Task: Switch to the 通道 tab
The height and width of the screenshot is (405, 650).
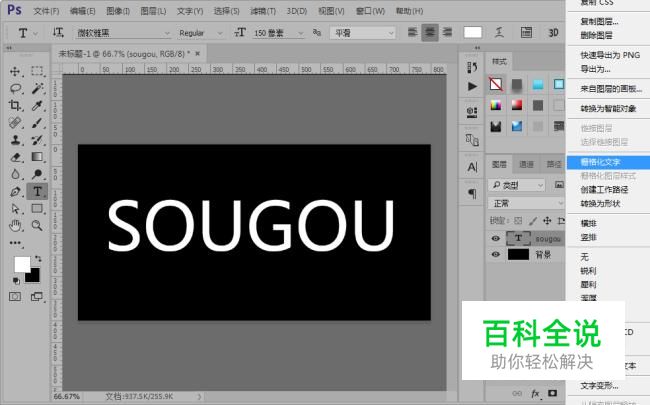Action: pyautogui.click(x=526, y=165)
